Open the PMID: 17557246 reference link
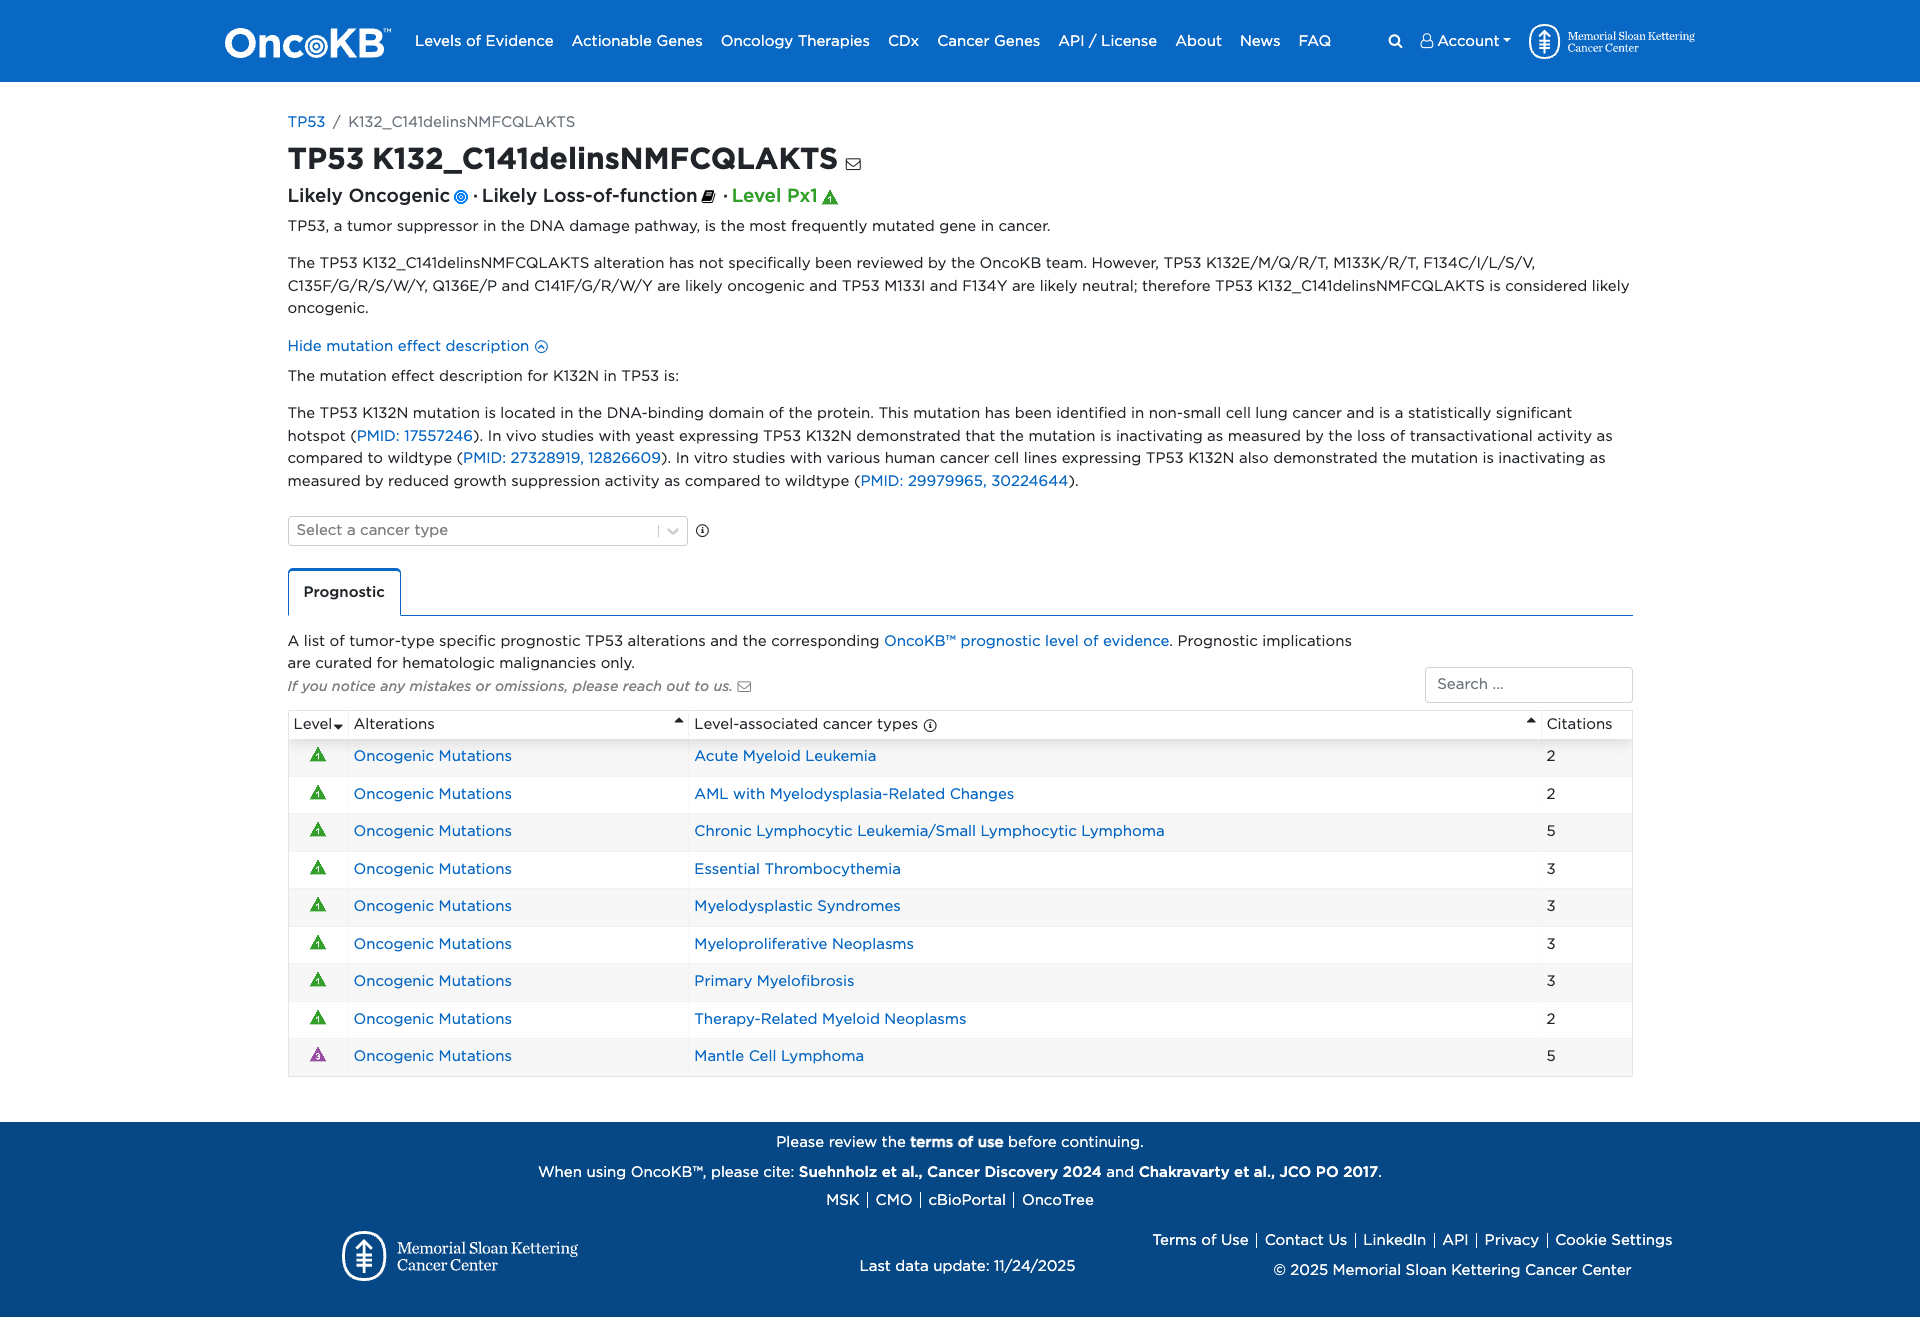Screen dimensions: 1920x1317 (x=414, y=436)
